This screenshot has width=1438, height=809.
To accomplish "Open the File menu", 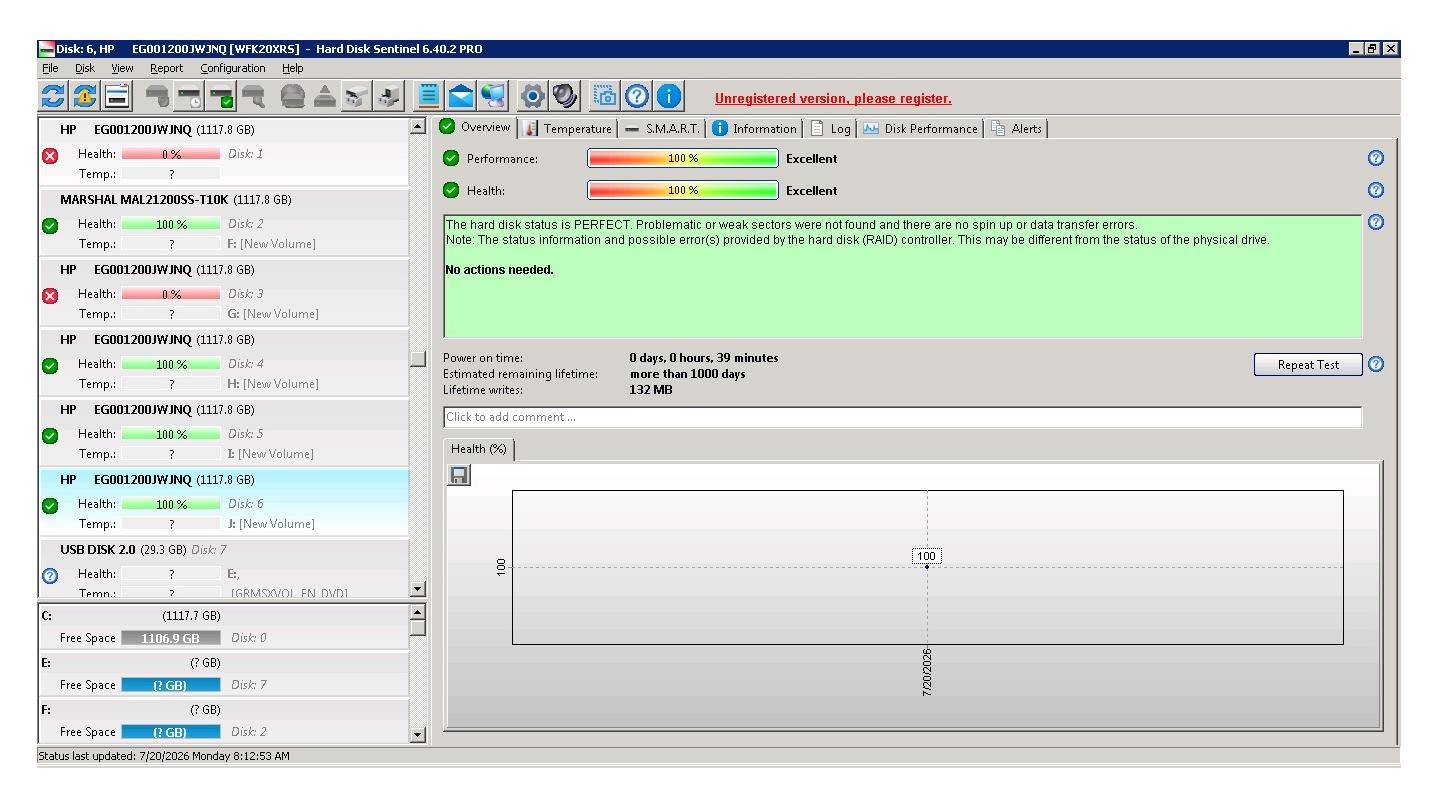I will [50, 68].
